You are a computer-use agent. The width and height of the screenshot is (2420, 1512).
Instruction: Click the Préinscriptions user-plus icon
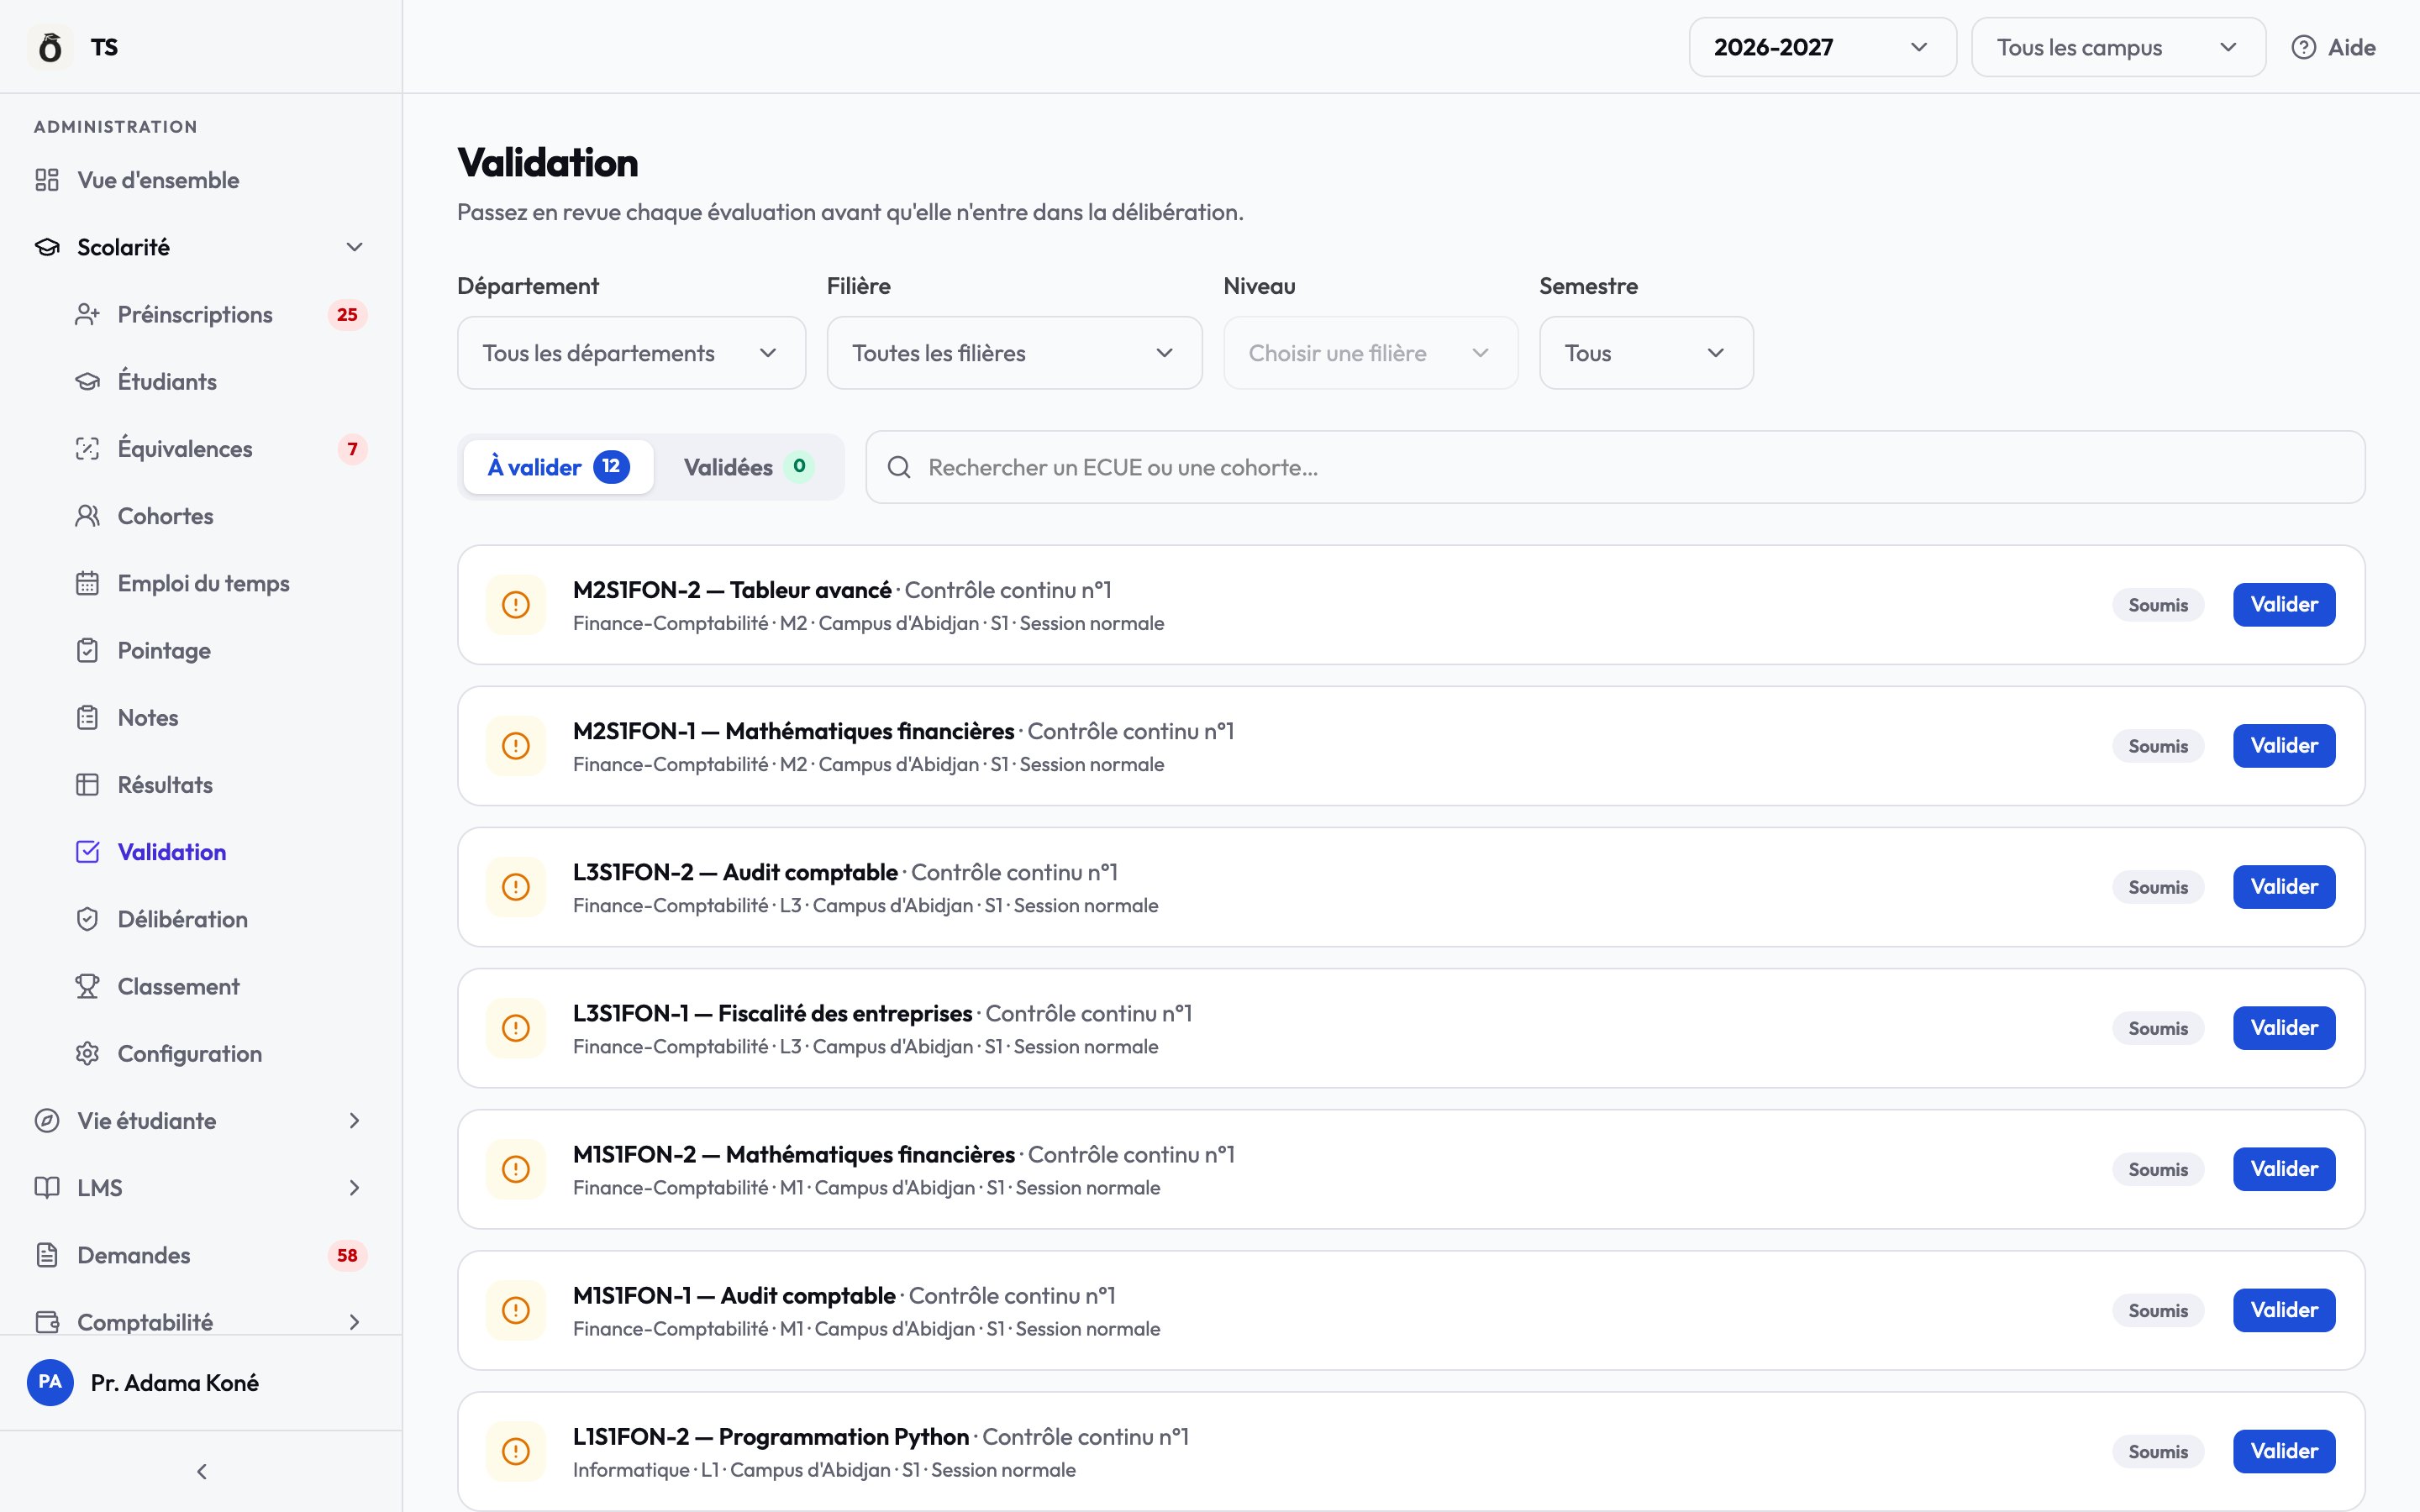coord(87,315)
